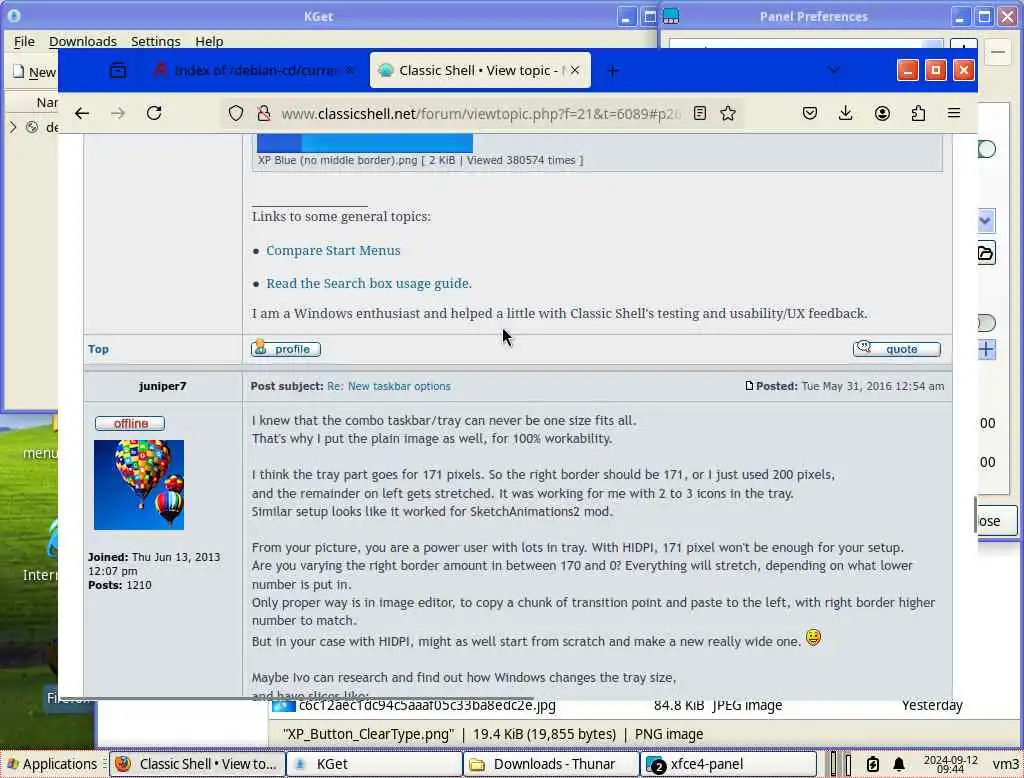The width and height of the screenshot is (1024, 778).
Task: Click the panel clock 2024-09-12
Action: tap(950, 764)
